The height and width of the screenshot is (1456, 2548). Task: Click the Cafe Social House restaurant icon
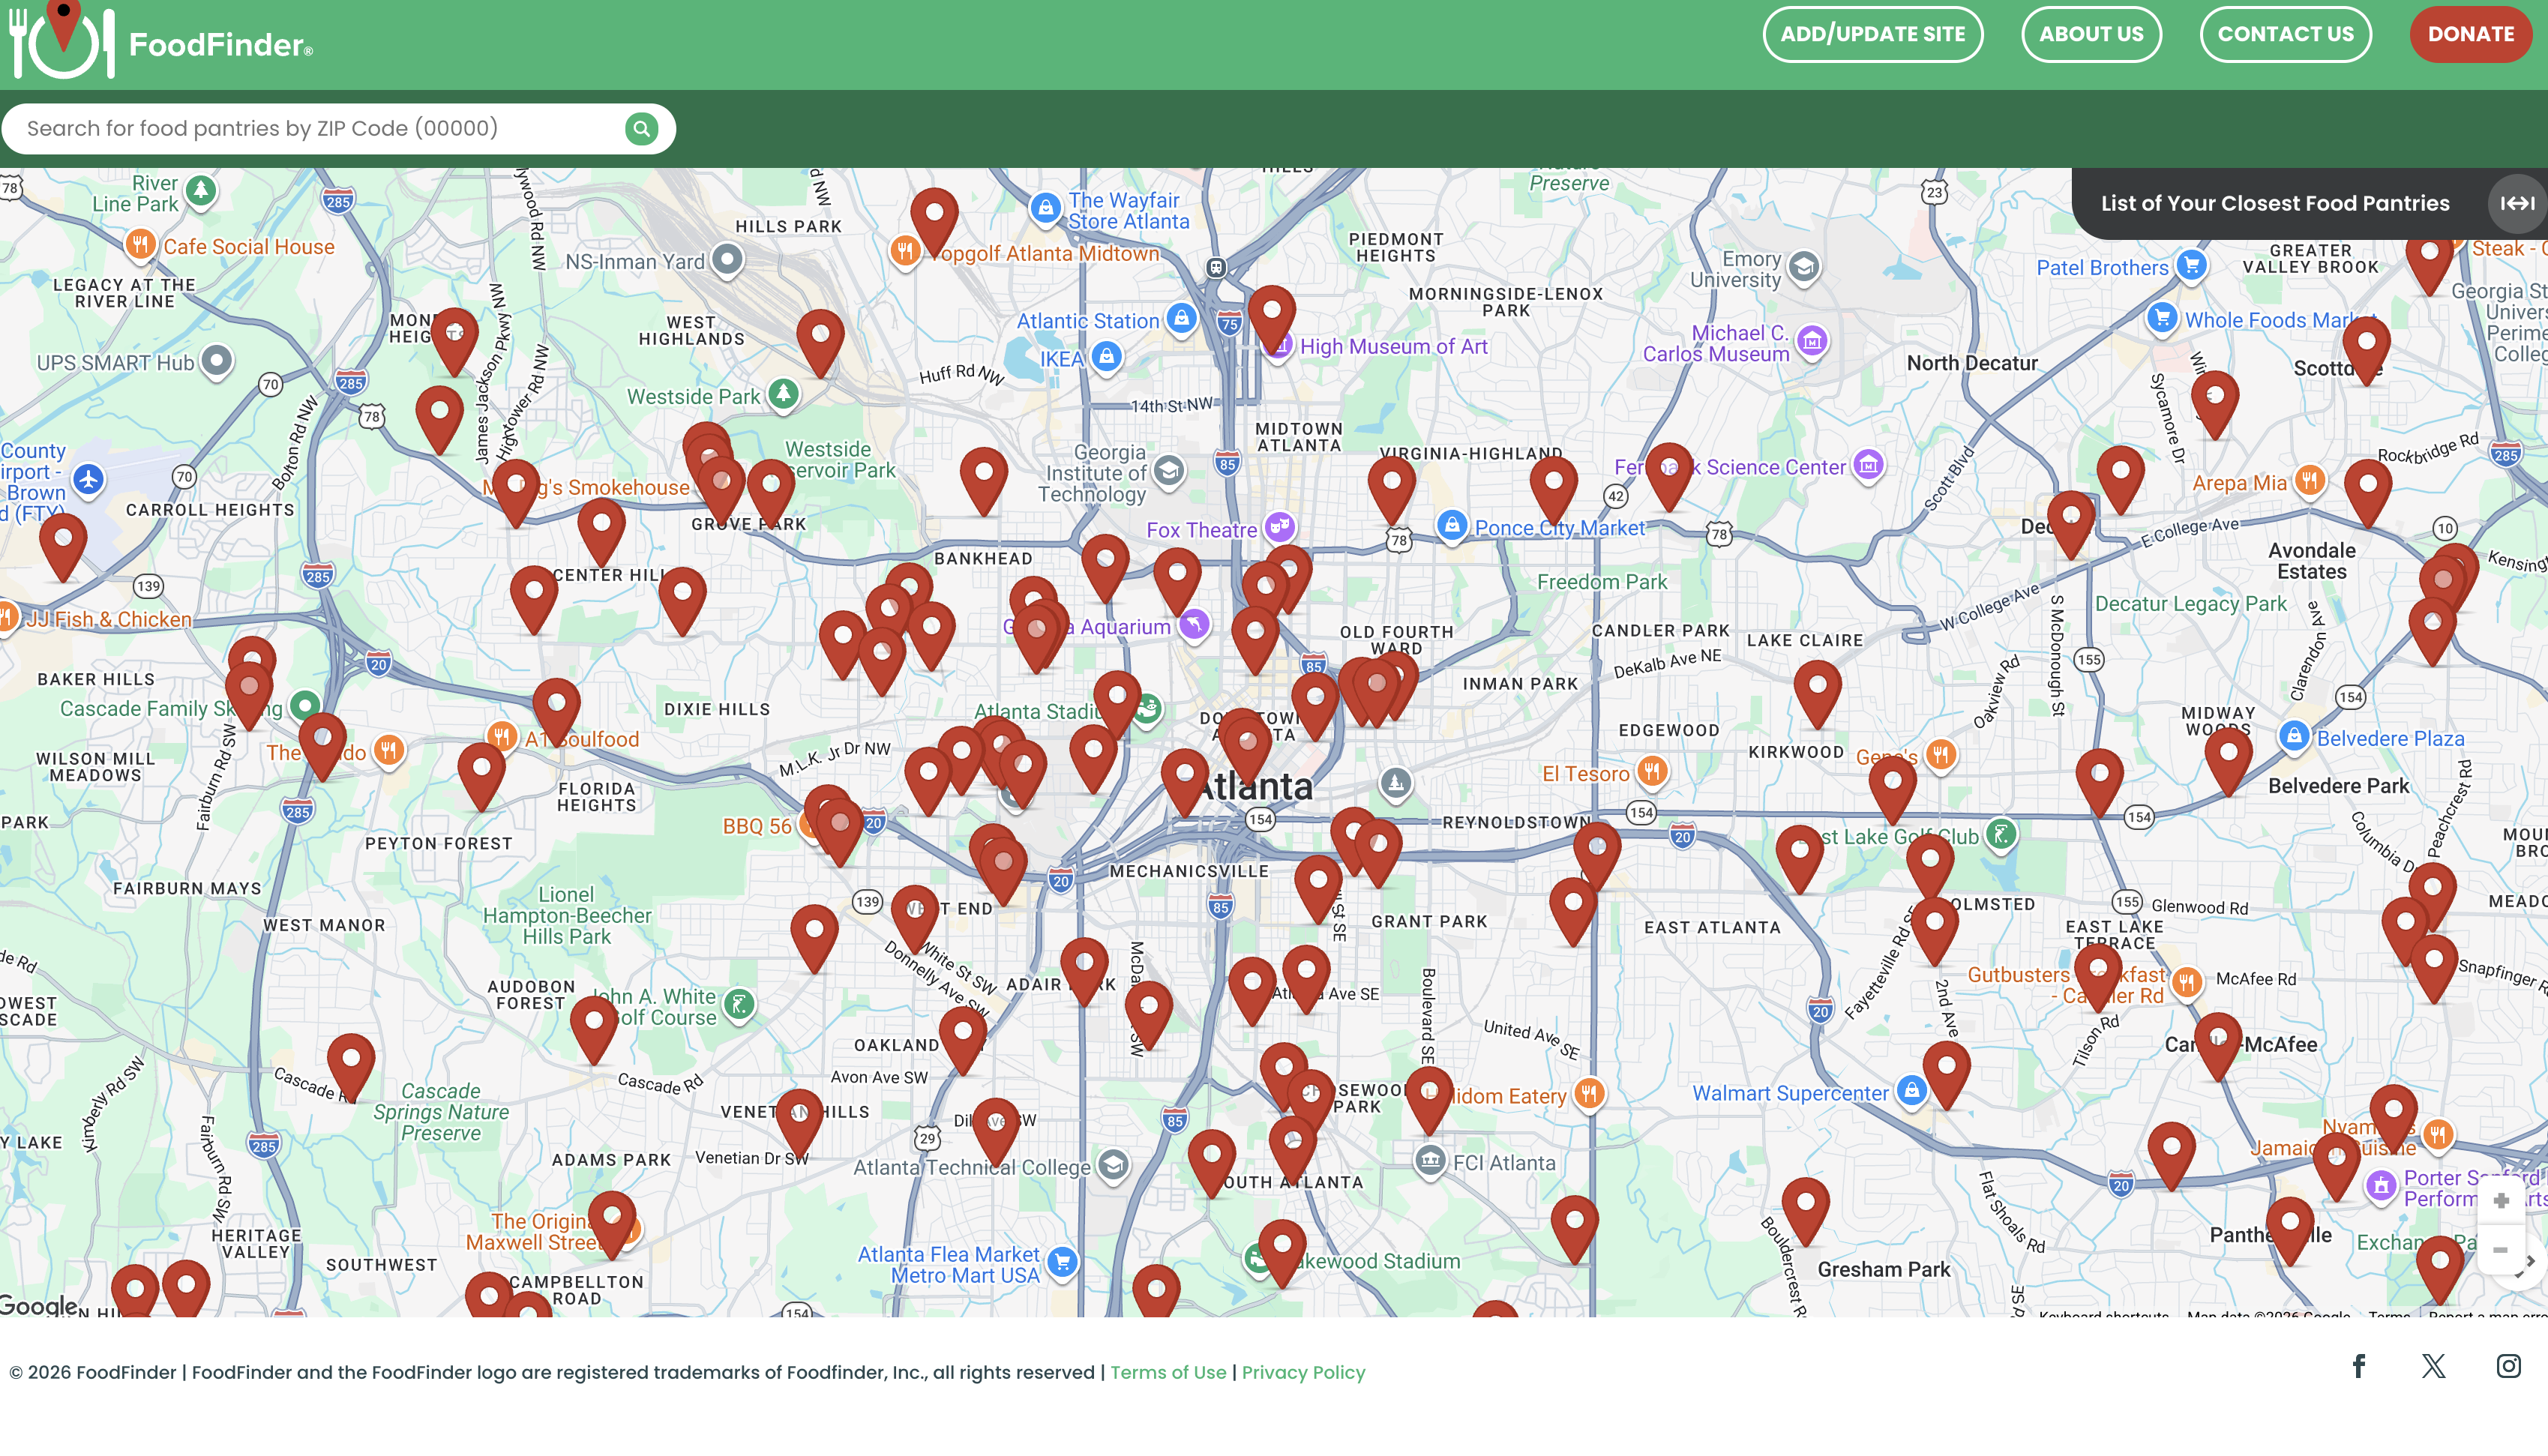(x=140, y=244)
